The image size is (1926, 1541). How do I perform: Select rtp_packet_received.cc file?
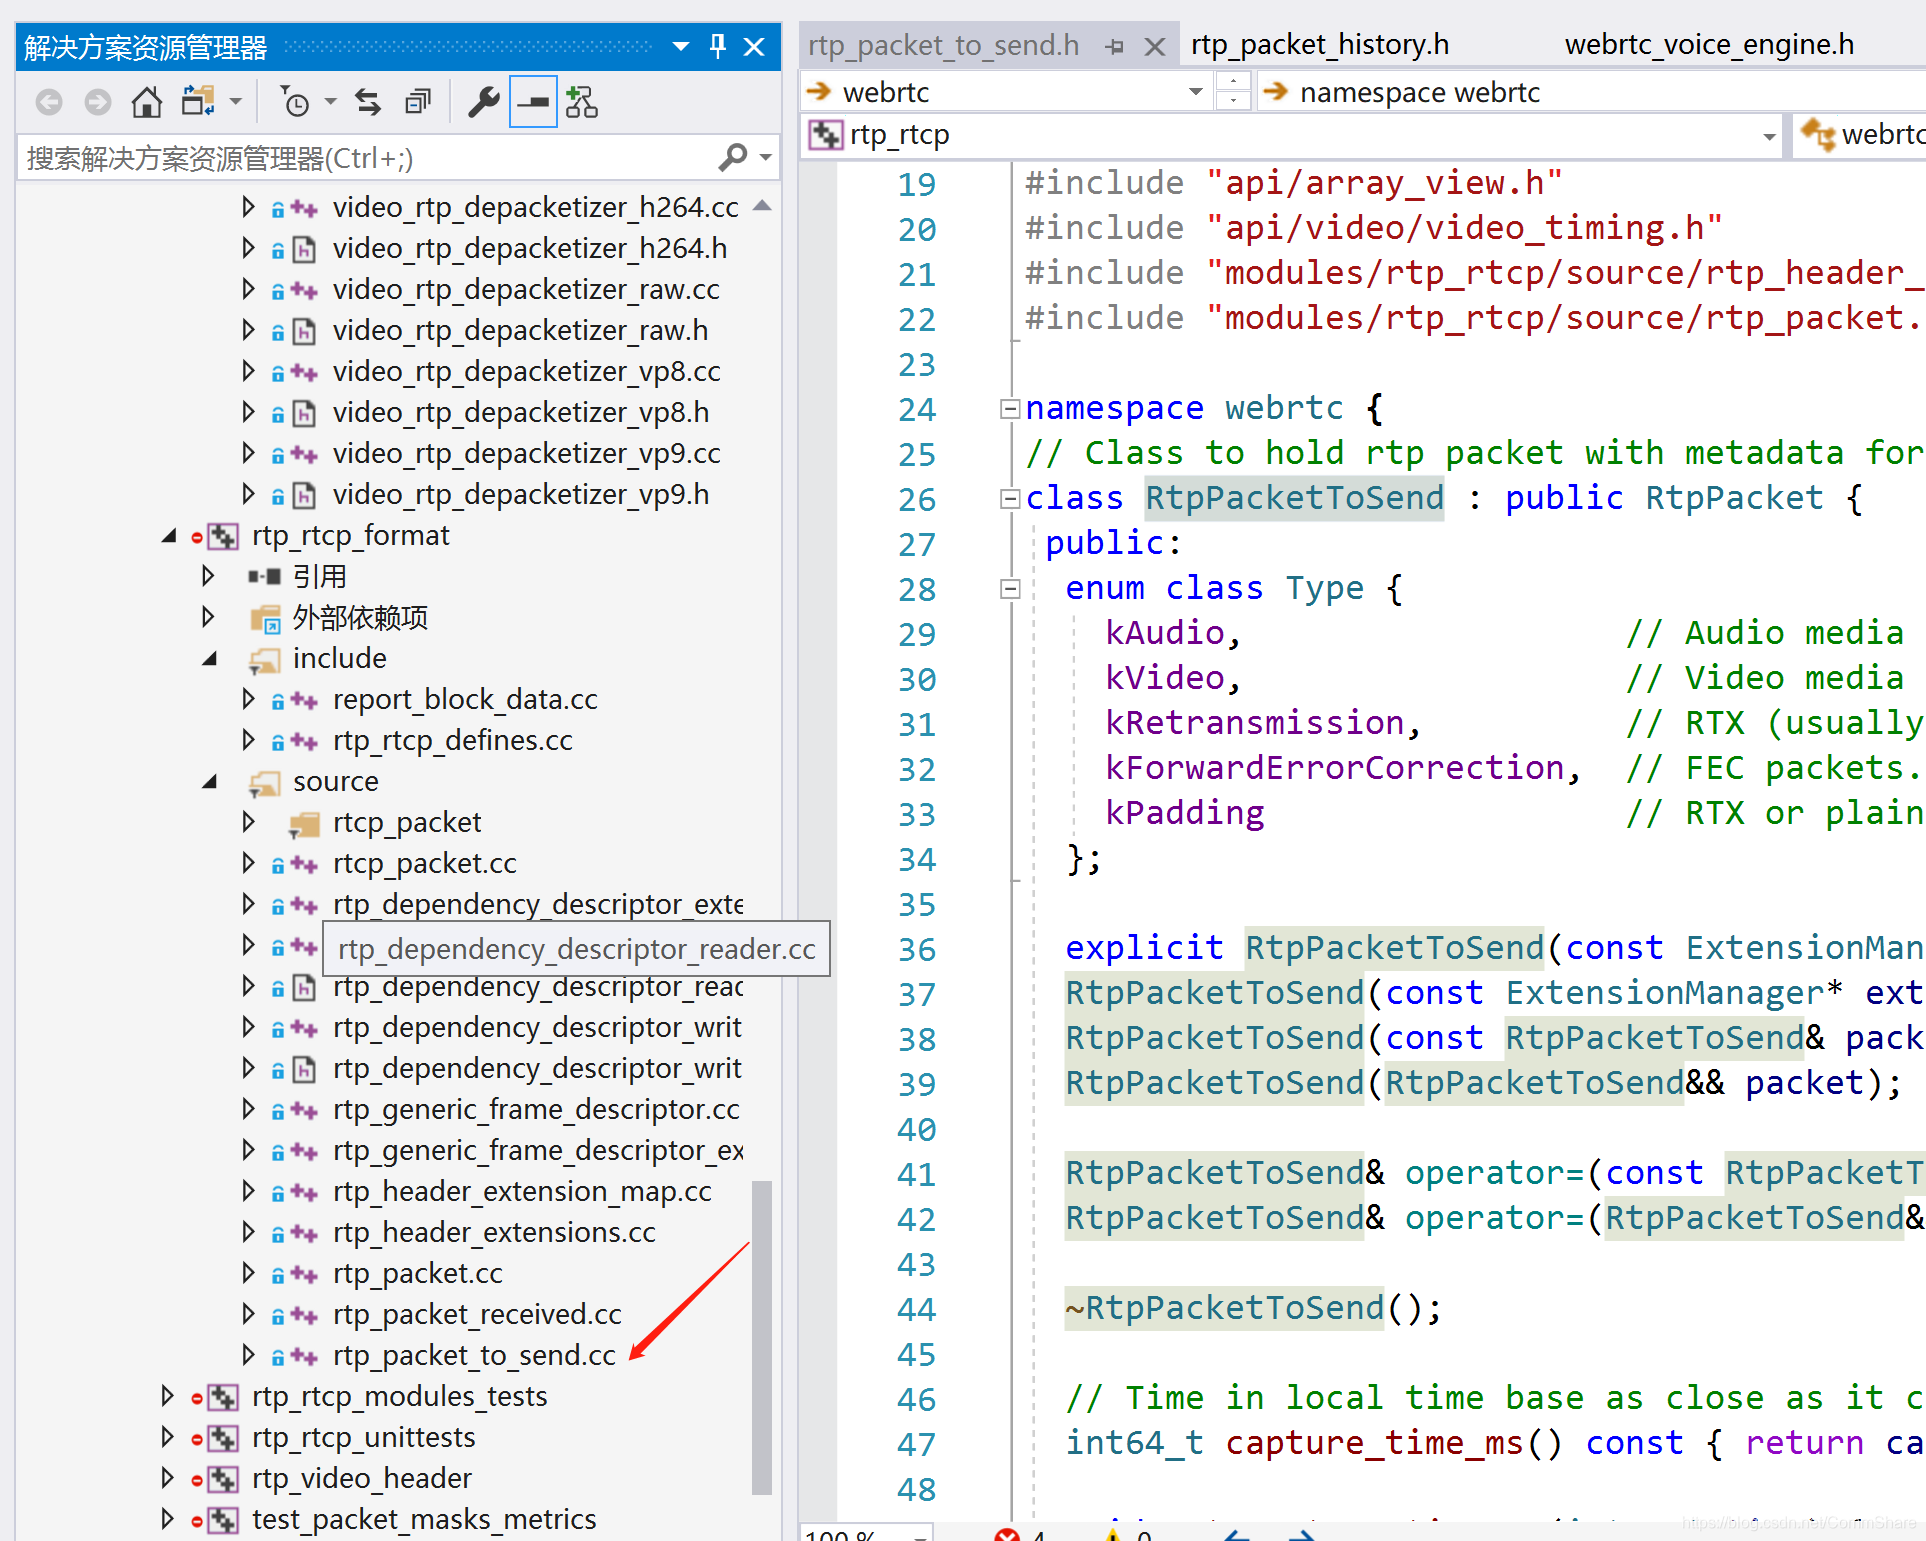[x=477, y=1314]
